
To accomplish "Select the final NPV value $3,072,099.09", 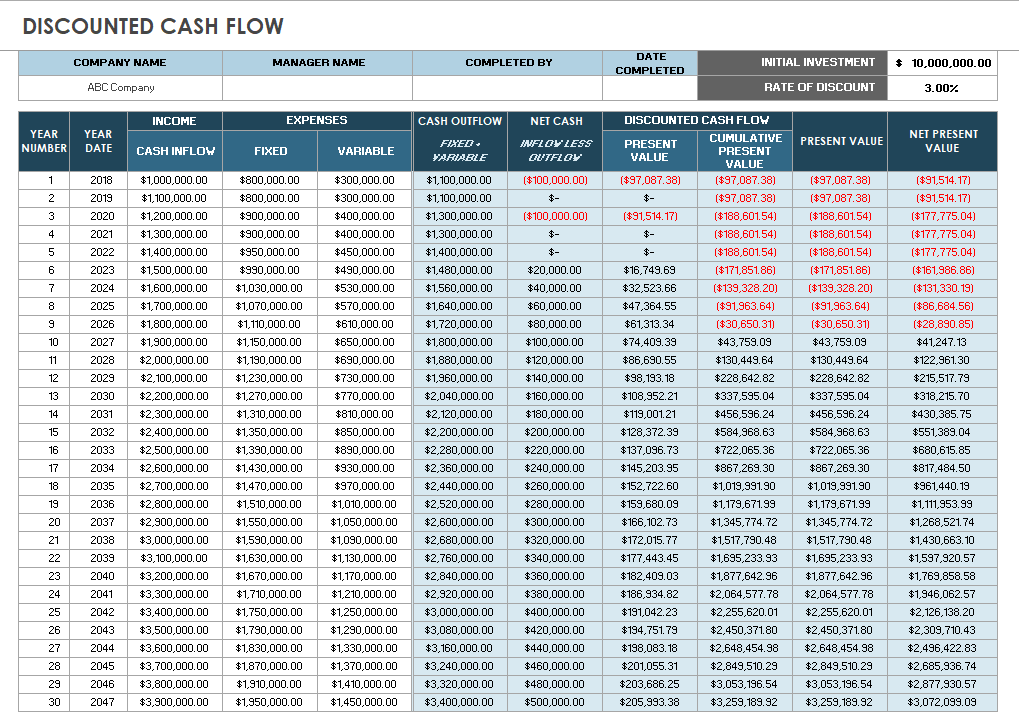I will (940, 703).
